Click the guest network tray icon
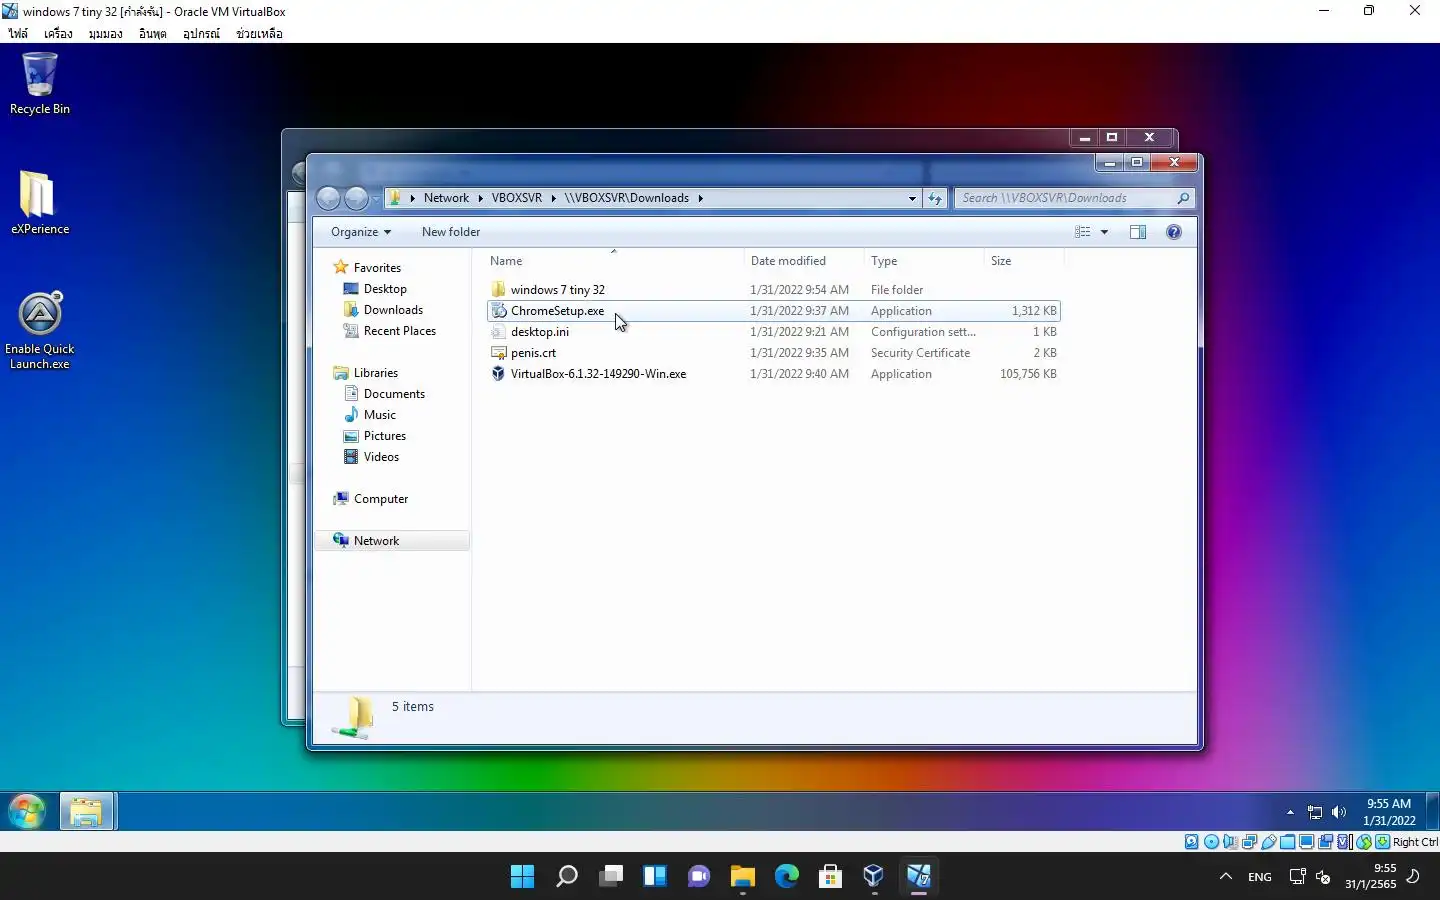 coord(1315,812)
